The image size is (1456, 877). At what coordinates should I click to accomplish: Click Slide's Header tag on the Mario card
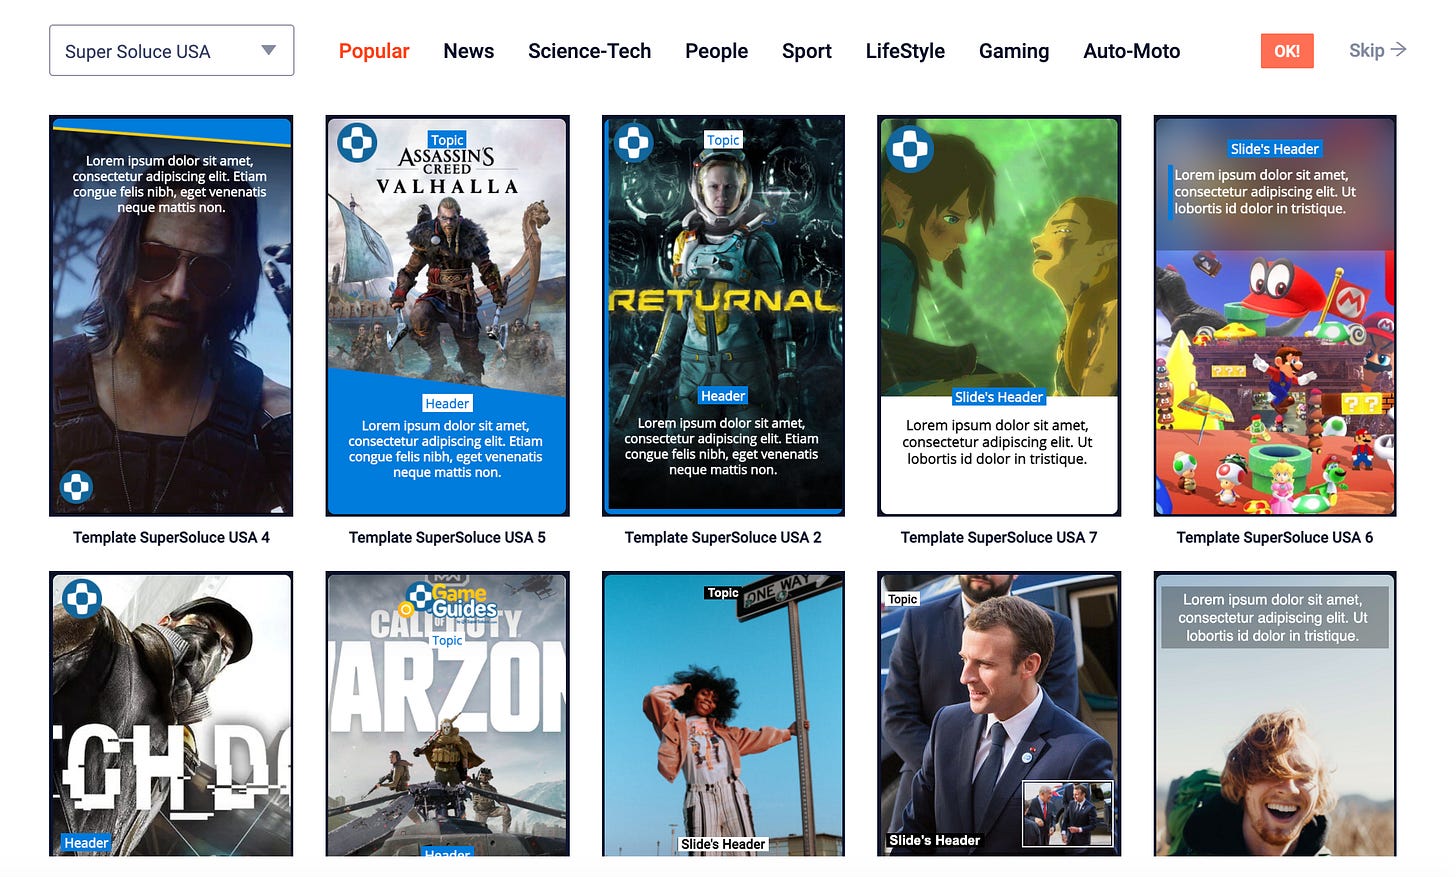[1274, 149]
